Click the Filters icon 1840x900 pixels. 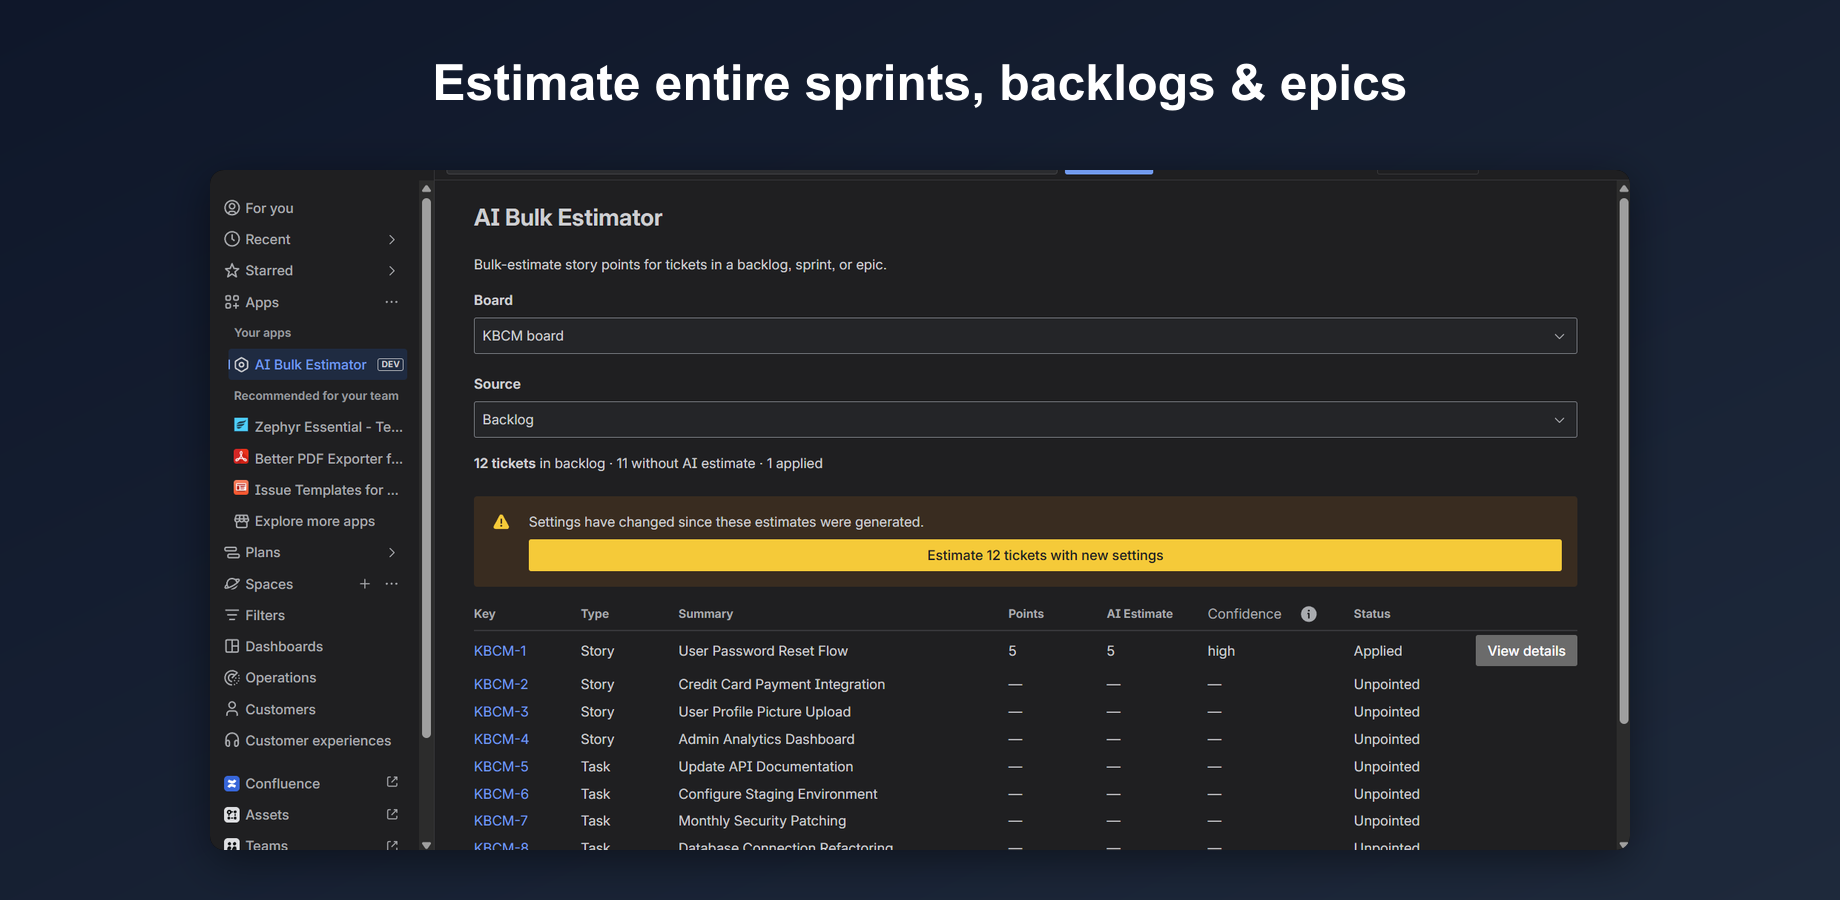232,615
